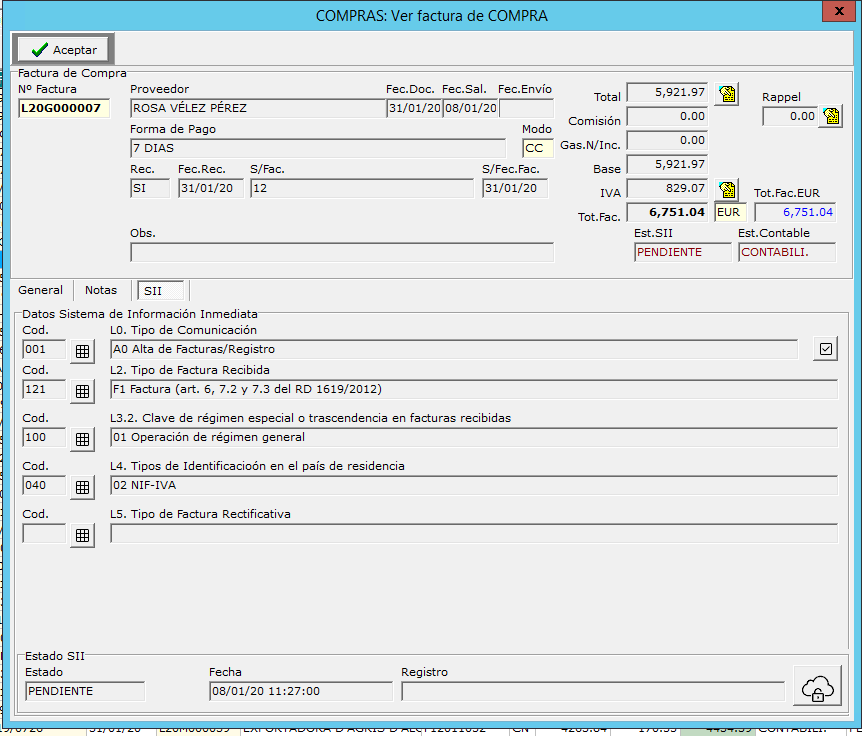The width and height of the screenshot is (862, 736).
Task: Click the Registro field in Estado SII
Action: [593, 691]
